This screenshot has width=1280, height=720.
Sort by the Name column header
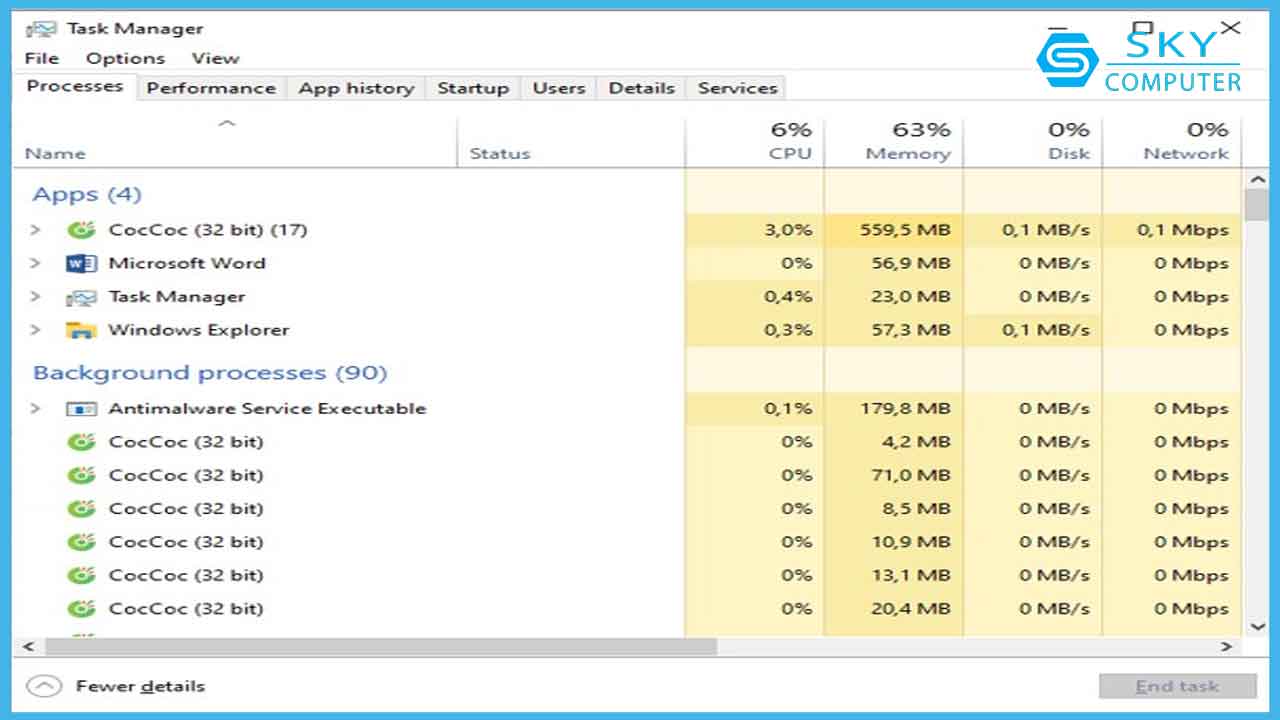pyautogui.click(x=55, y=154)
